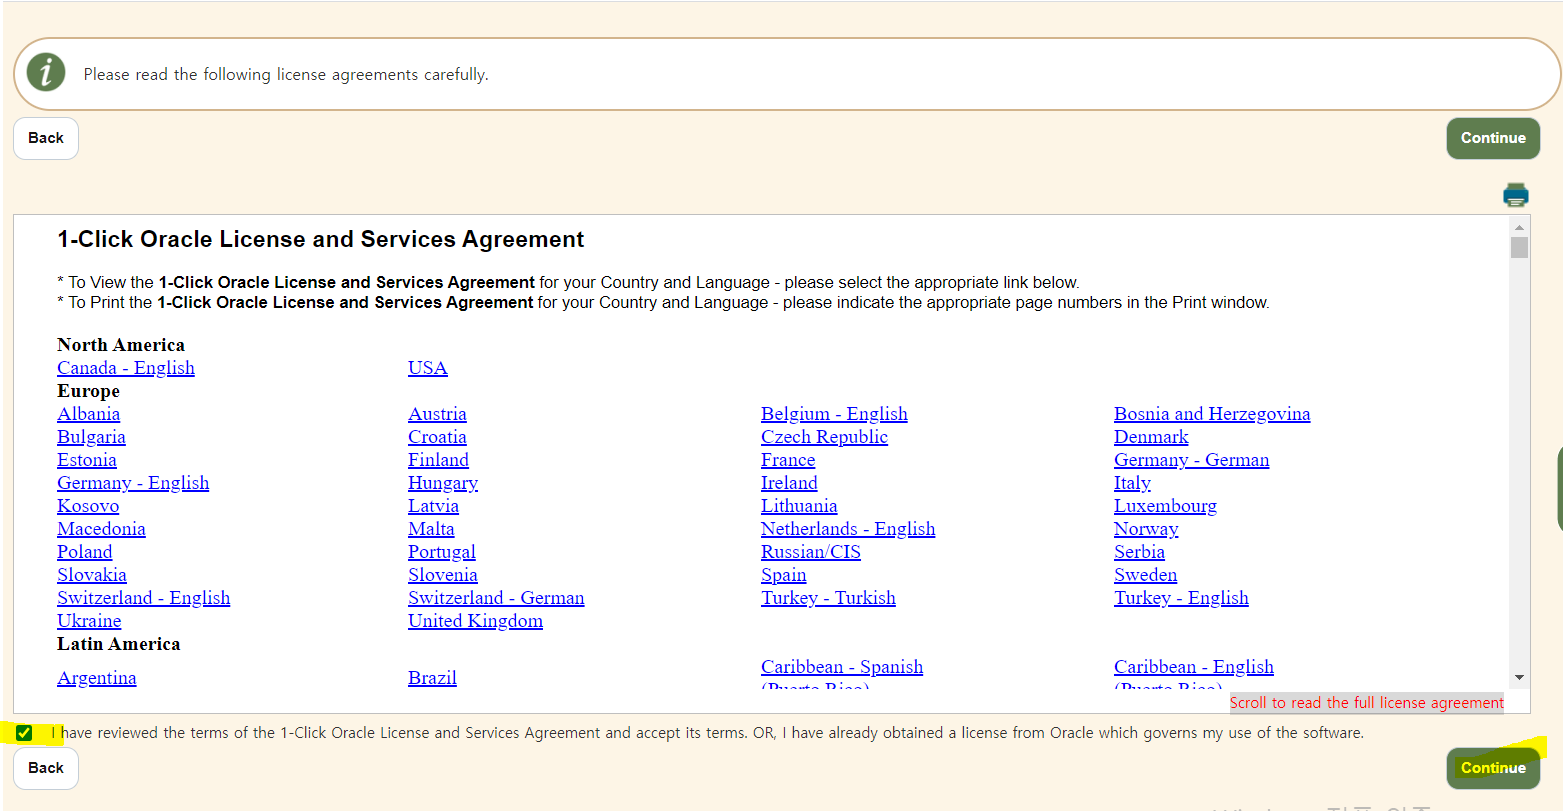Click the bottom Continue button
1563x811 pixels.
[x=1493, y=768]
